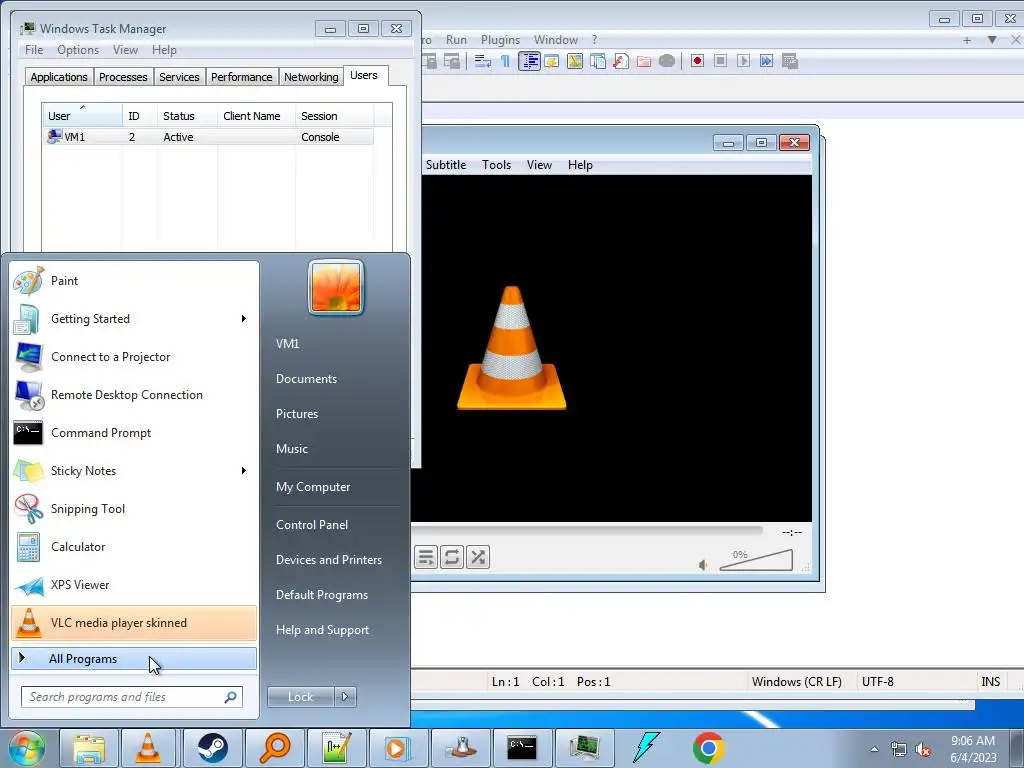The height and width of the screenshot is (768, 1024).
Task: Switch to Task Manager Applications tab
Action: coord(59,77)
